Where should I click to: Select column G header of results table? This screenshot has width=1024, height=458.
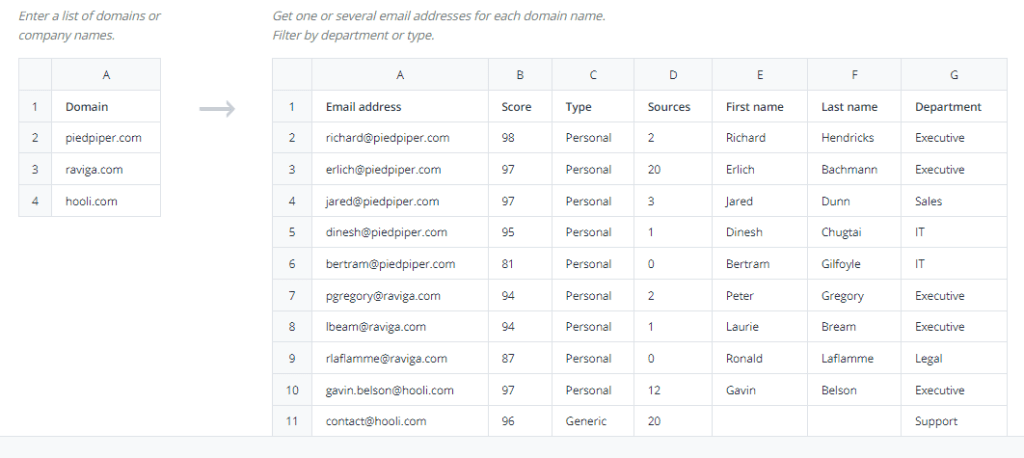click(954, 74)
